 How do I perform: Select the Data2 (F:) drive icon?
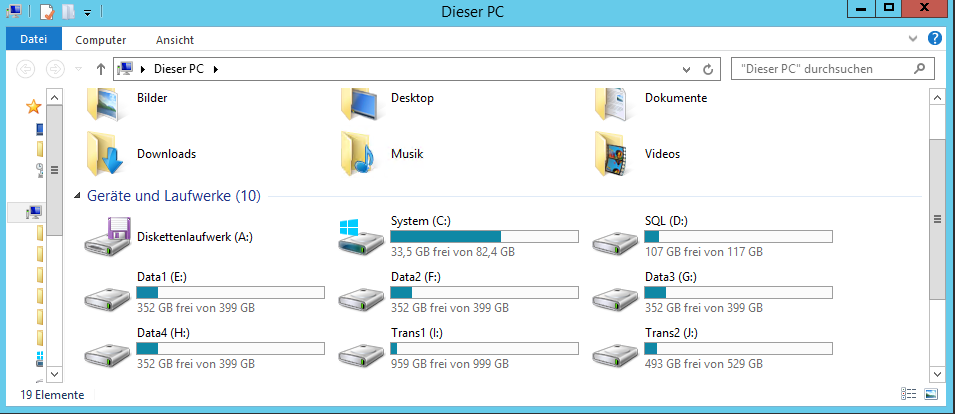point(361,300)
